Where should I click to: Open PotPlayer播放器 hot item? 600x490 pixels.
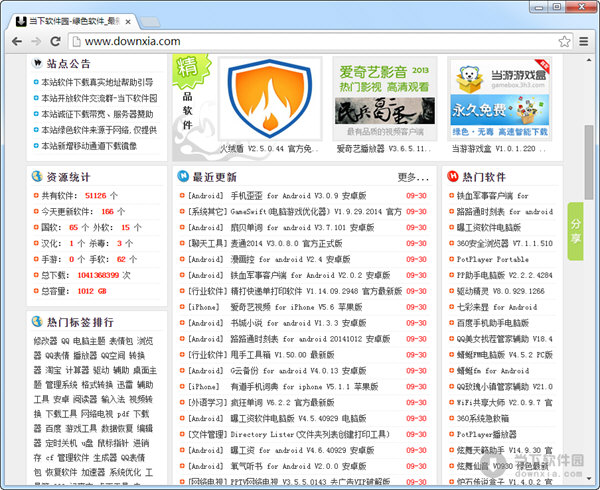coord(486,435)
